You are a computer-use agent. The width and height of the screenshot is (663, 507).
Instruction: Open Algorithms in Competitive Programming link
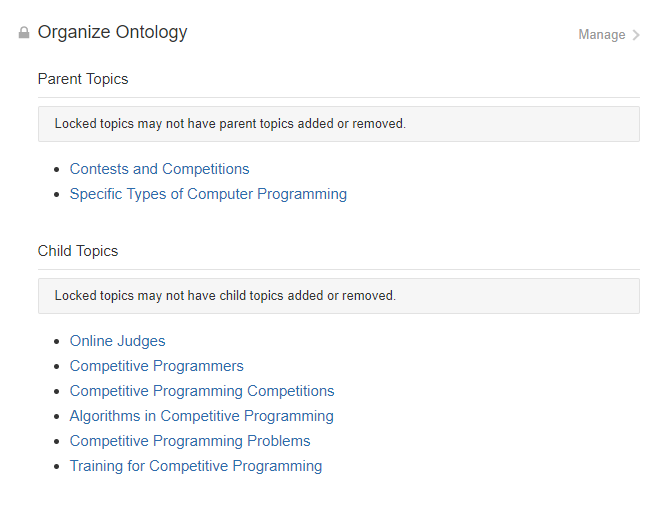201,416
